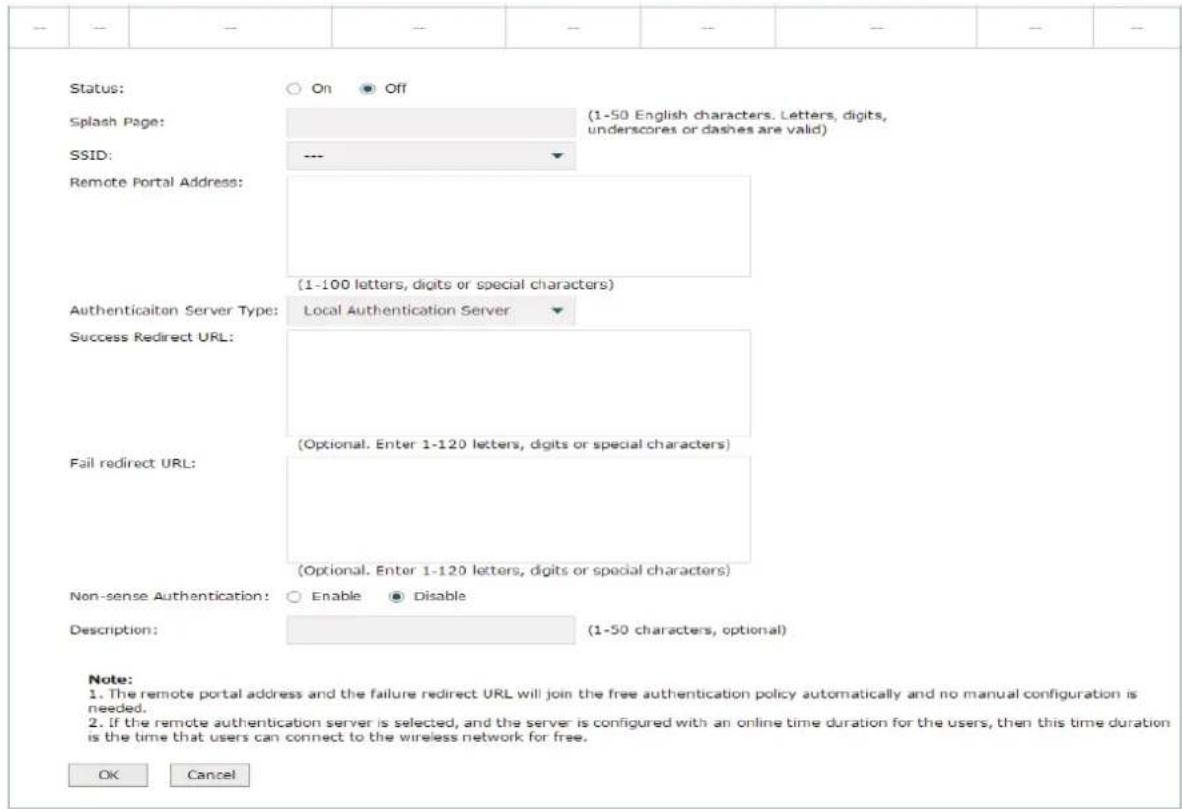
Task: Open the SSID dropdown
Action: tap(430, 156)
